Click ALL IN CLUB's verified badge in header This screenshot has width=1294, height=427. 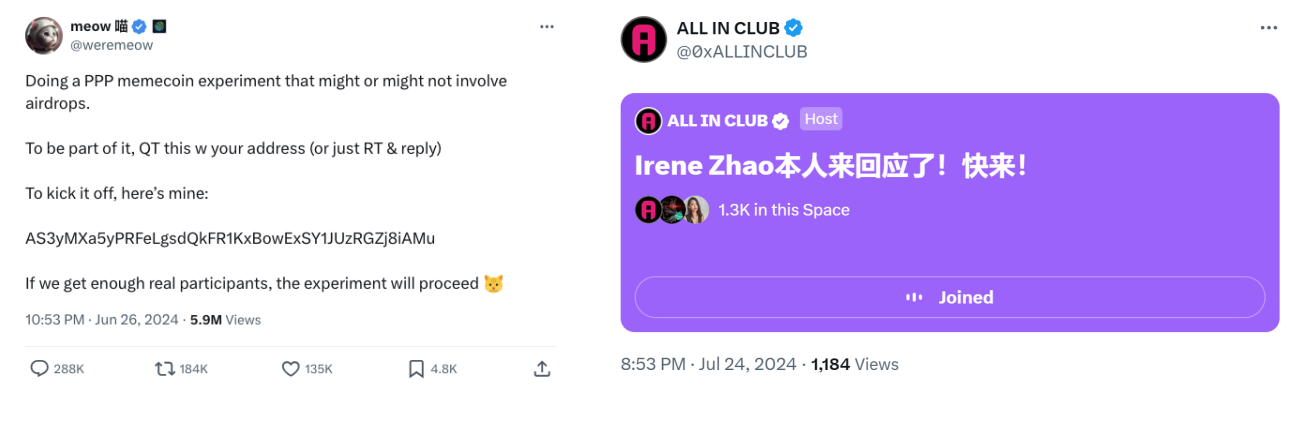793,28
